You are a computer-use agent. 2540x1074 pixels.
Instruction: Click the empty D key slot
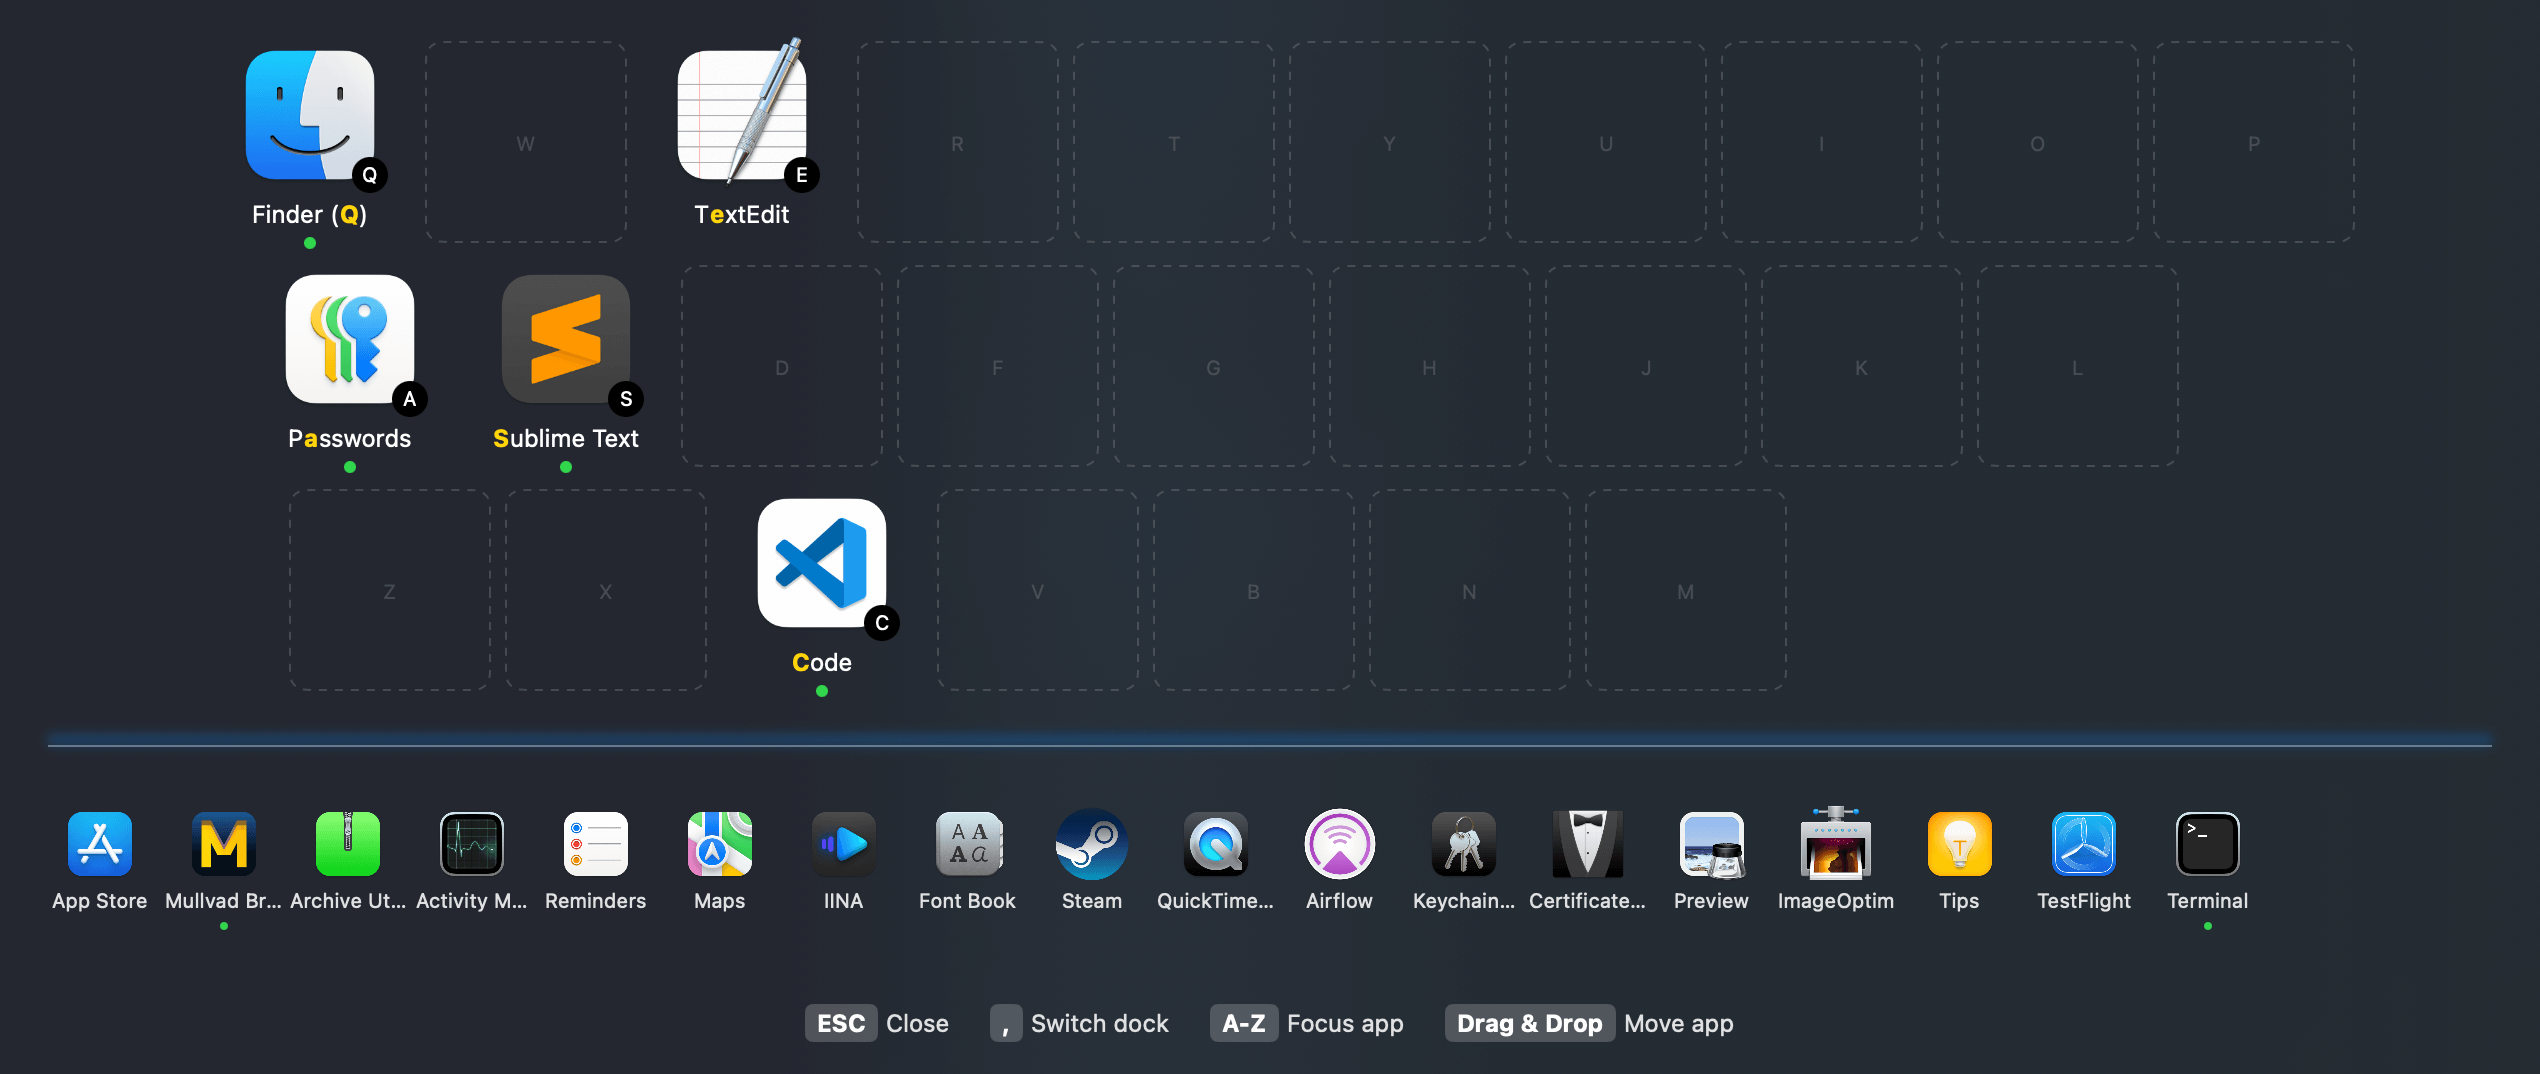point(782,367)
